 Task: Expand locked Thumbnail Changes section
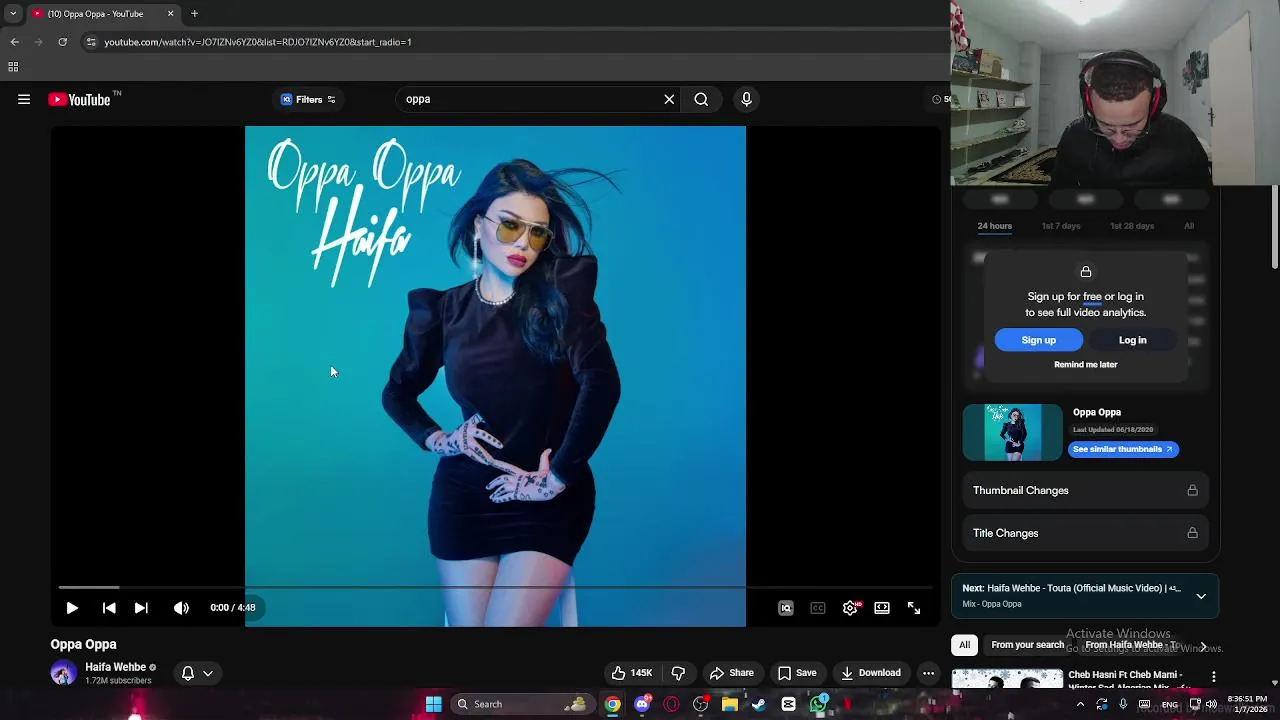[1085, 491]
